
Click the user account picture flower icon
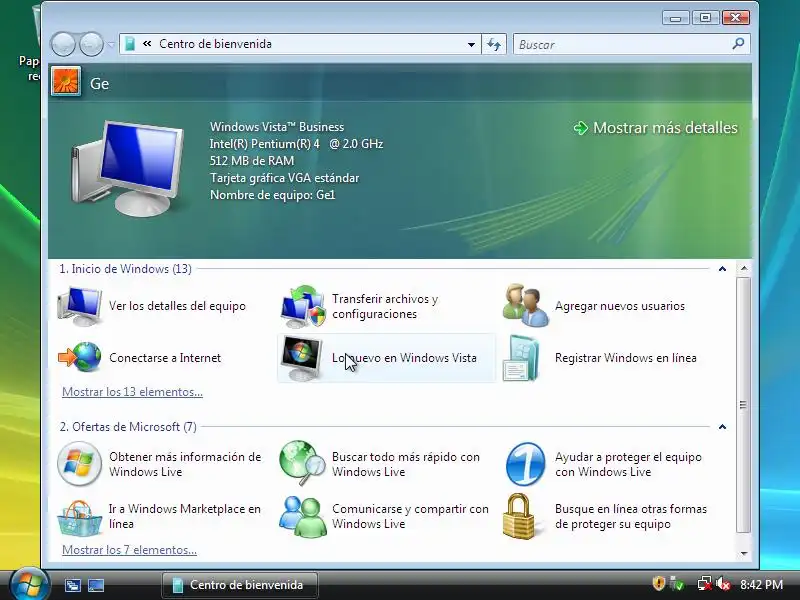click(x=66, y=82)
